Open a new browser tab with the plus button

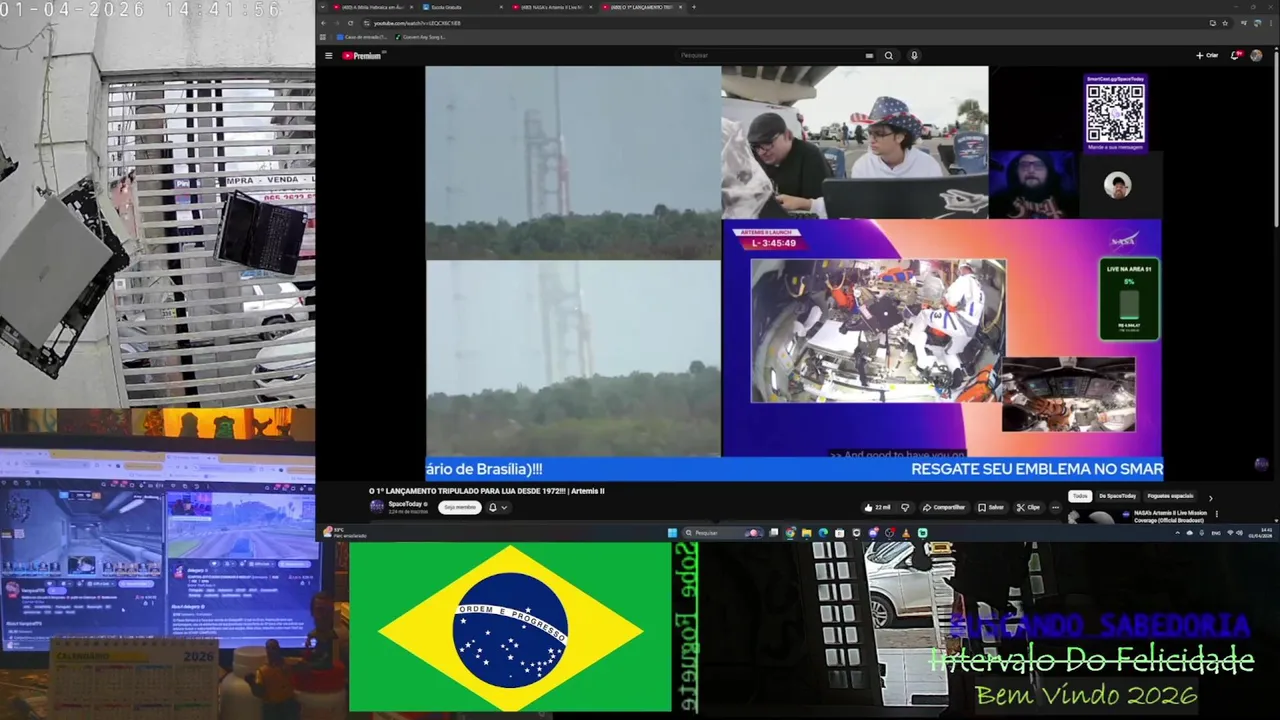pyautogui.click(x=694, y=7)
